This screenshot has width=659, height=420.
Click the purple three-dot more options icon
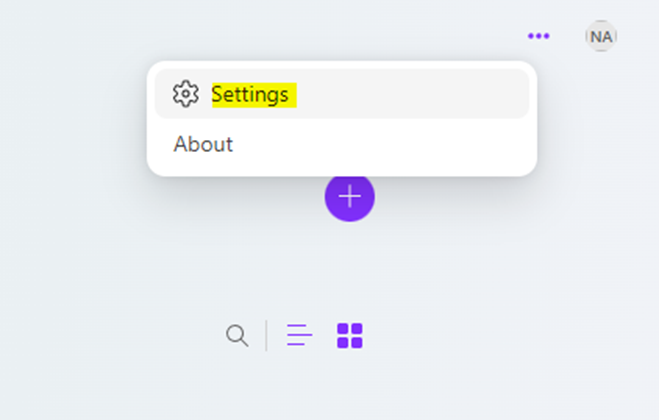[538, 36]
